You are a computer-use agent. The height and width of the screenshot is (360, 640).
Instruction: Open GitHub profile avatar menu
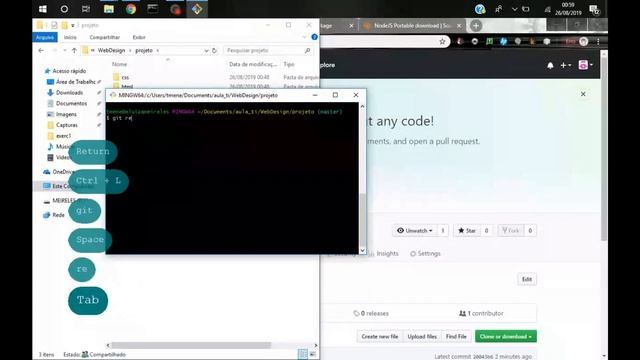[585, 64]
